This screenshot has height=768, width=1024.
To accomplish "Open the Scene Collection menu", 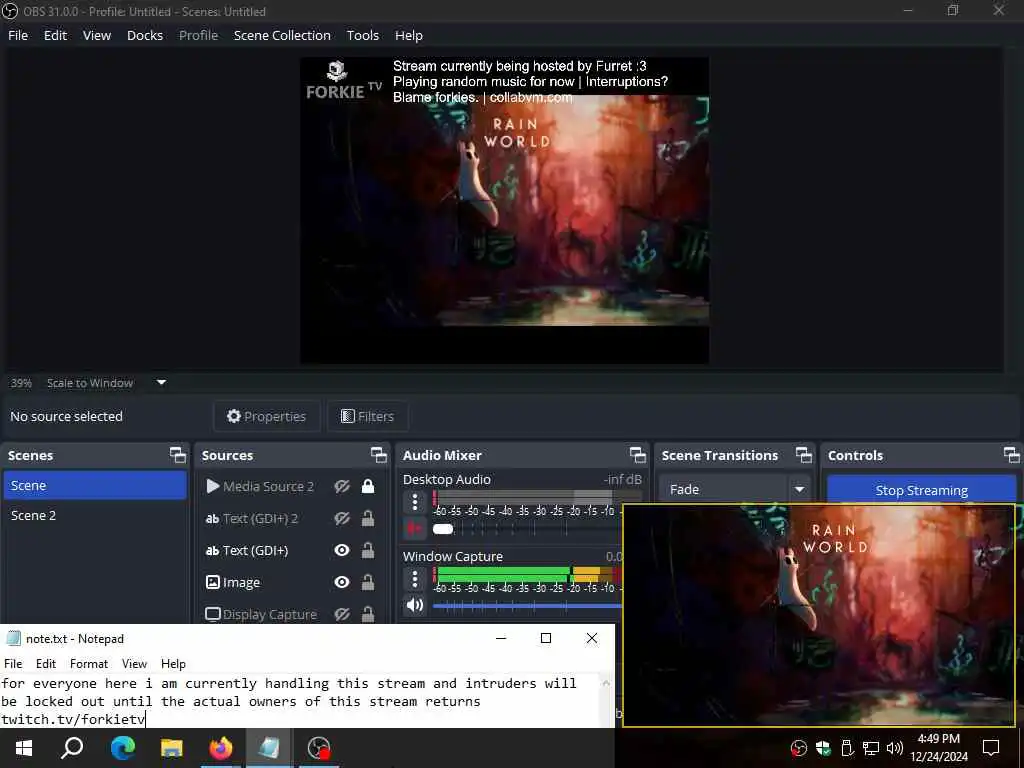I will click(282, 35).
